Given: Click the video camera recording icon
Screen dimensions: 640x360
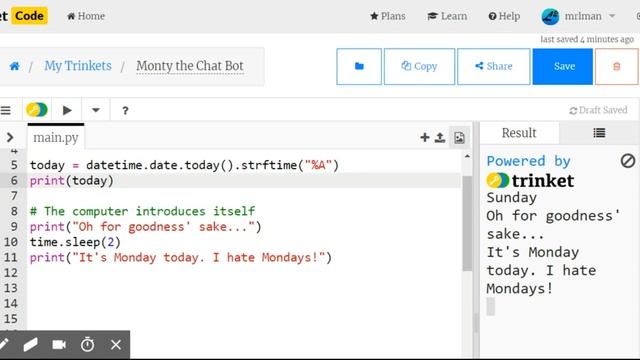Looking at the screenshot, I should (x=59, y=345).
